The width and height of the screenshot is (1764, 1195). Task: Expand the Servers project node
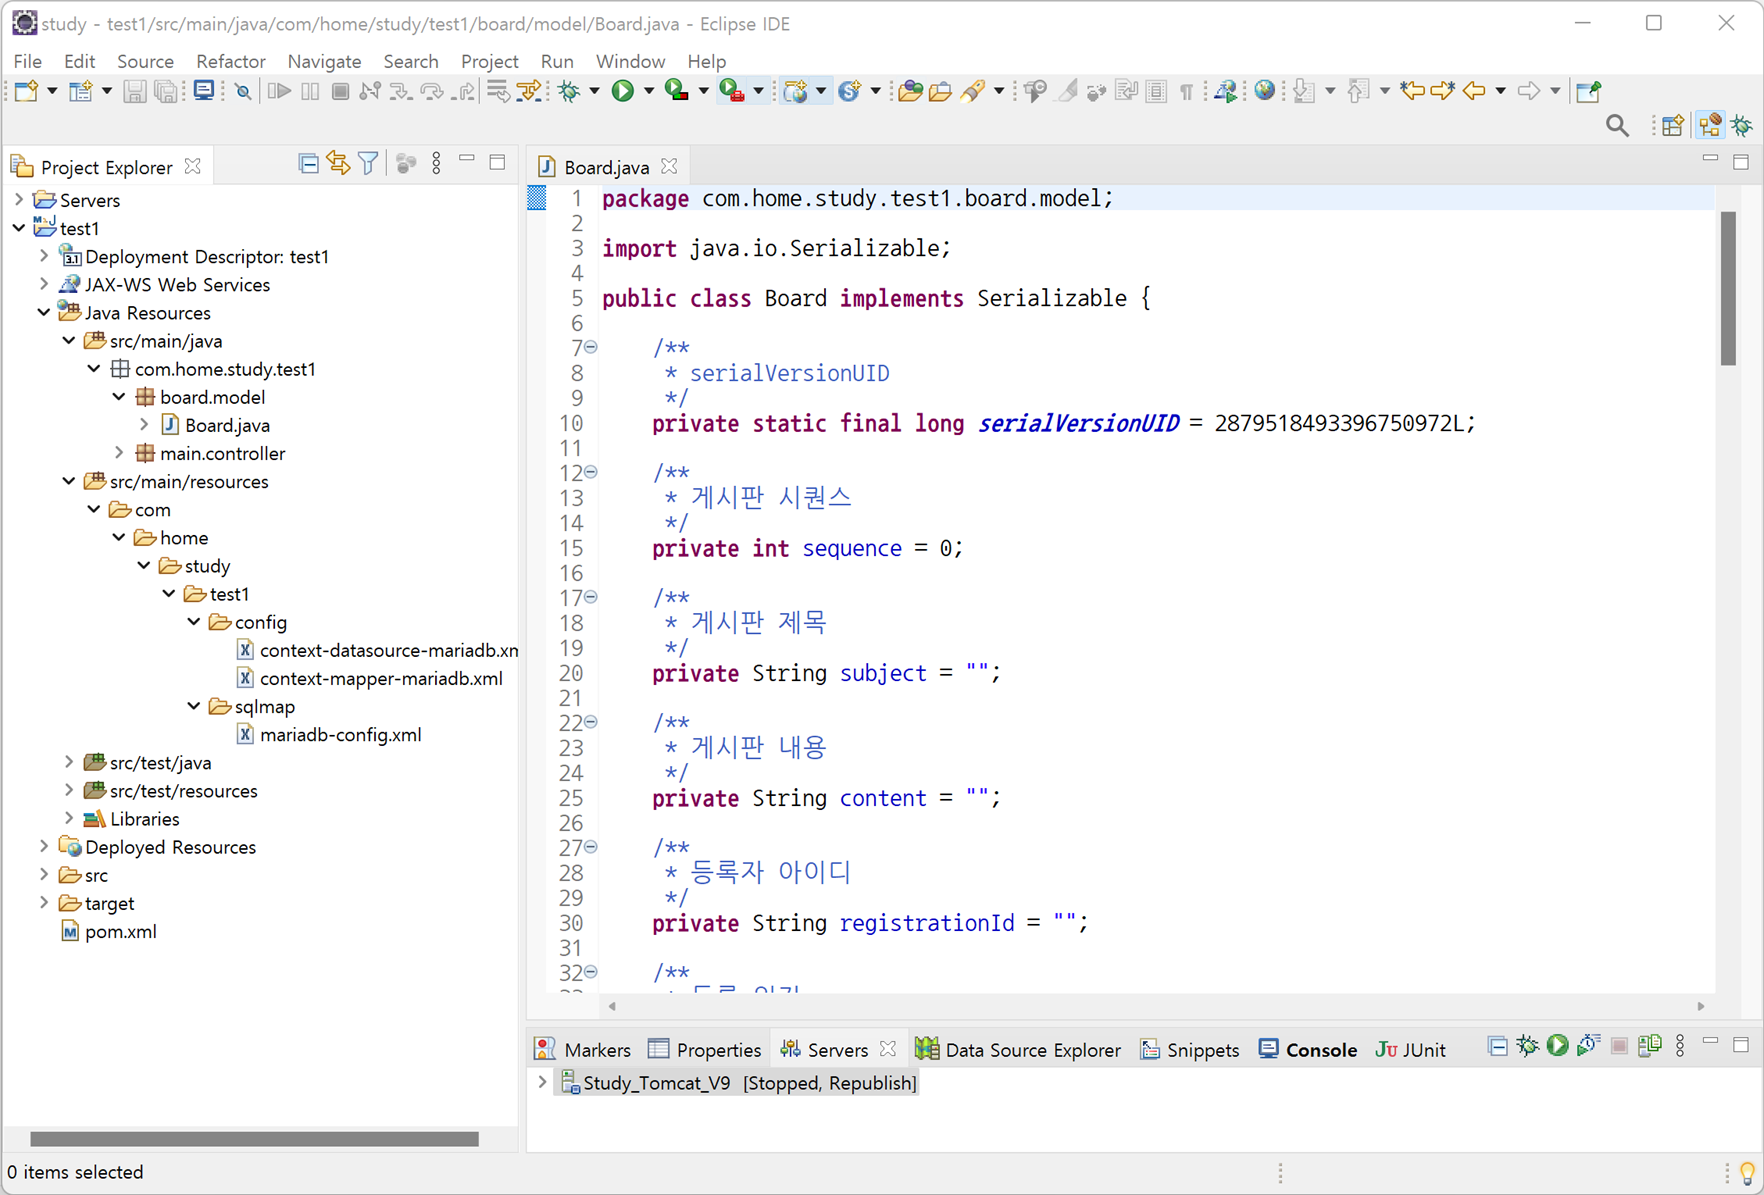[19, 200]
